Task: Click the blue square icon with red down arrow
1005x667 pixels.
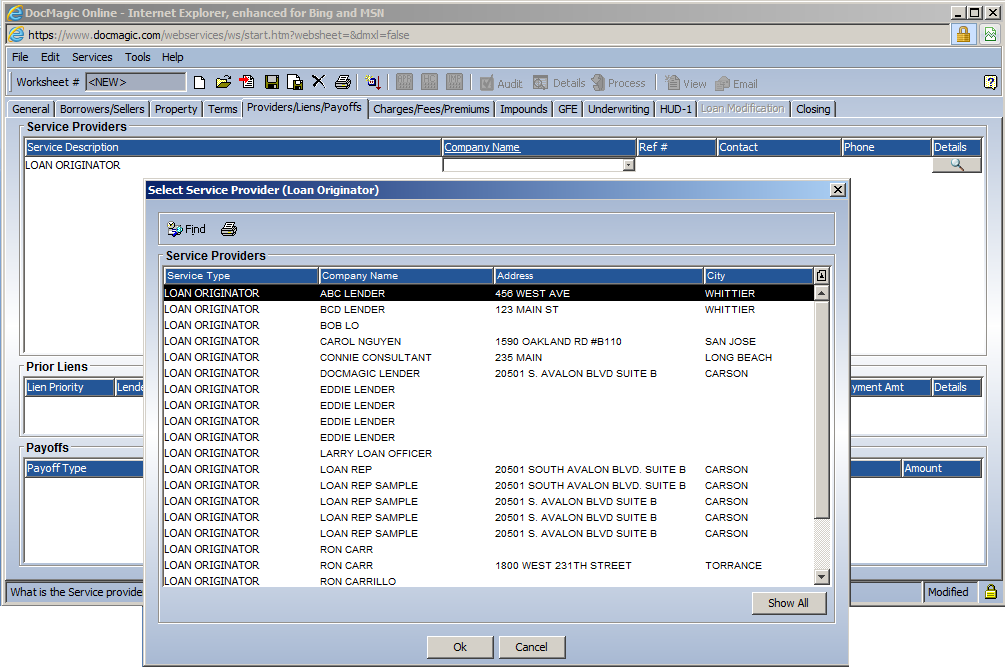Action: tap(373, 82)
